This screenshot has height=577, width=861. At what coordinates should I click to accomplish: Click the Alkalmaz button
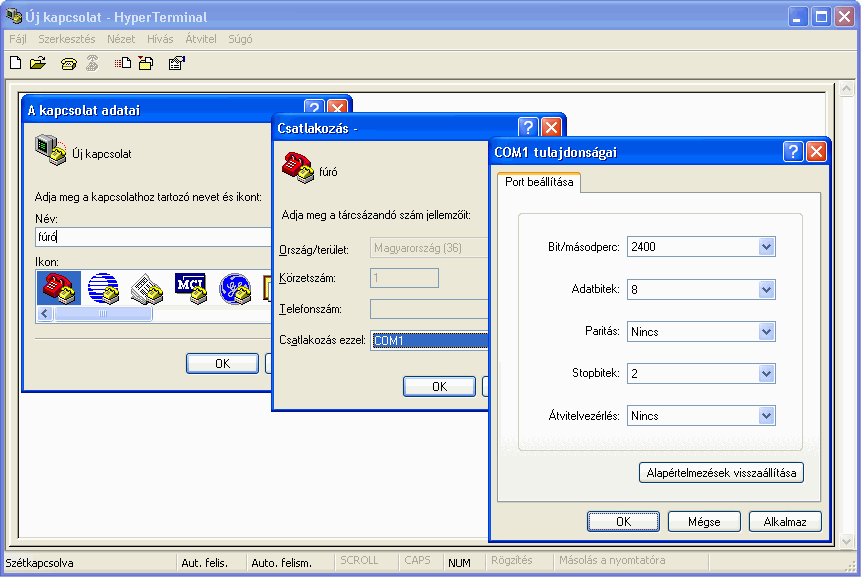pos(785,522)
